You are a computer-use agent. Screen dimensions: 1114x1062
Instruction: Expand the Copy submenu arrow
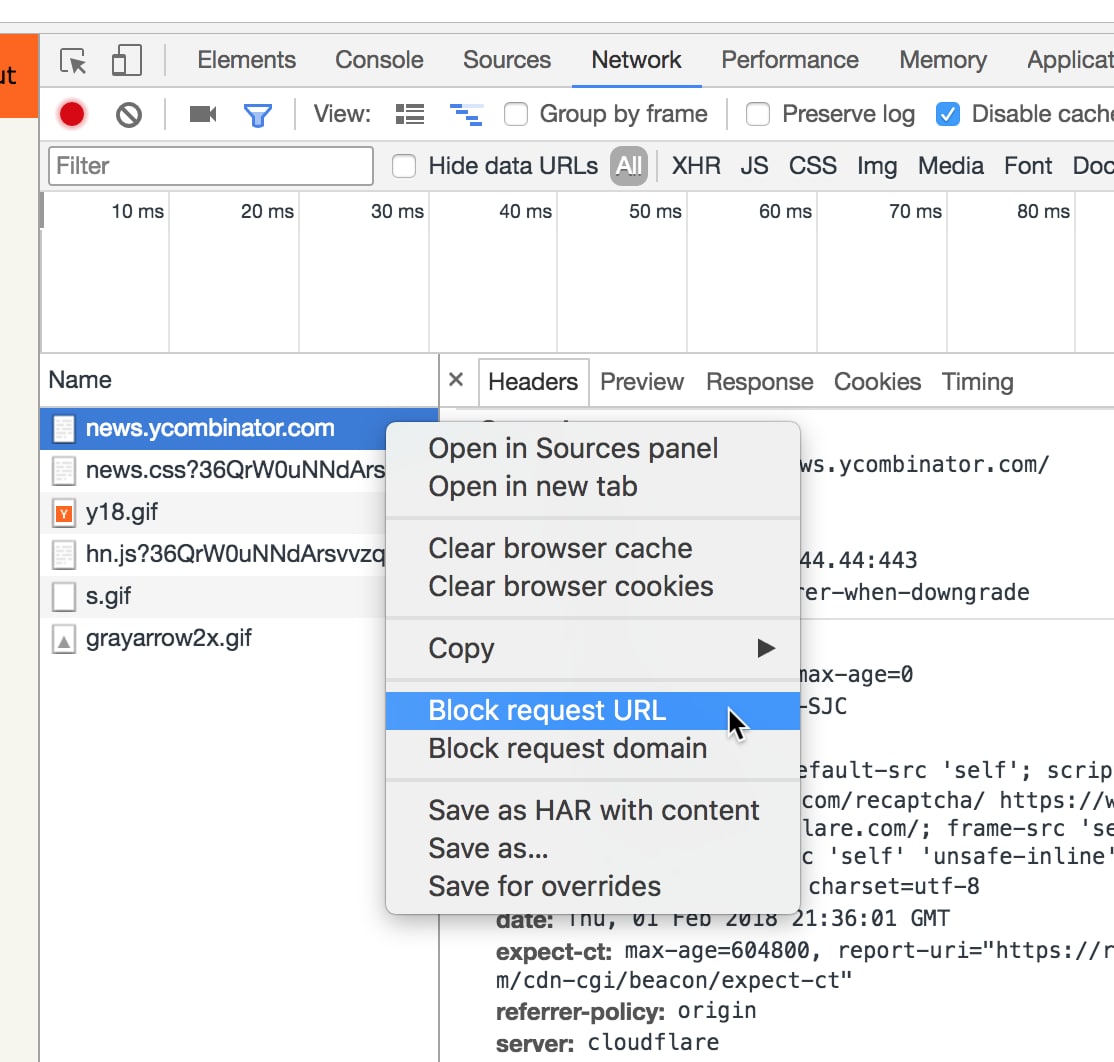coord(766,648)
